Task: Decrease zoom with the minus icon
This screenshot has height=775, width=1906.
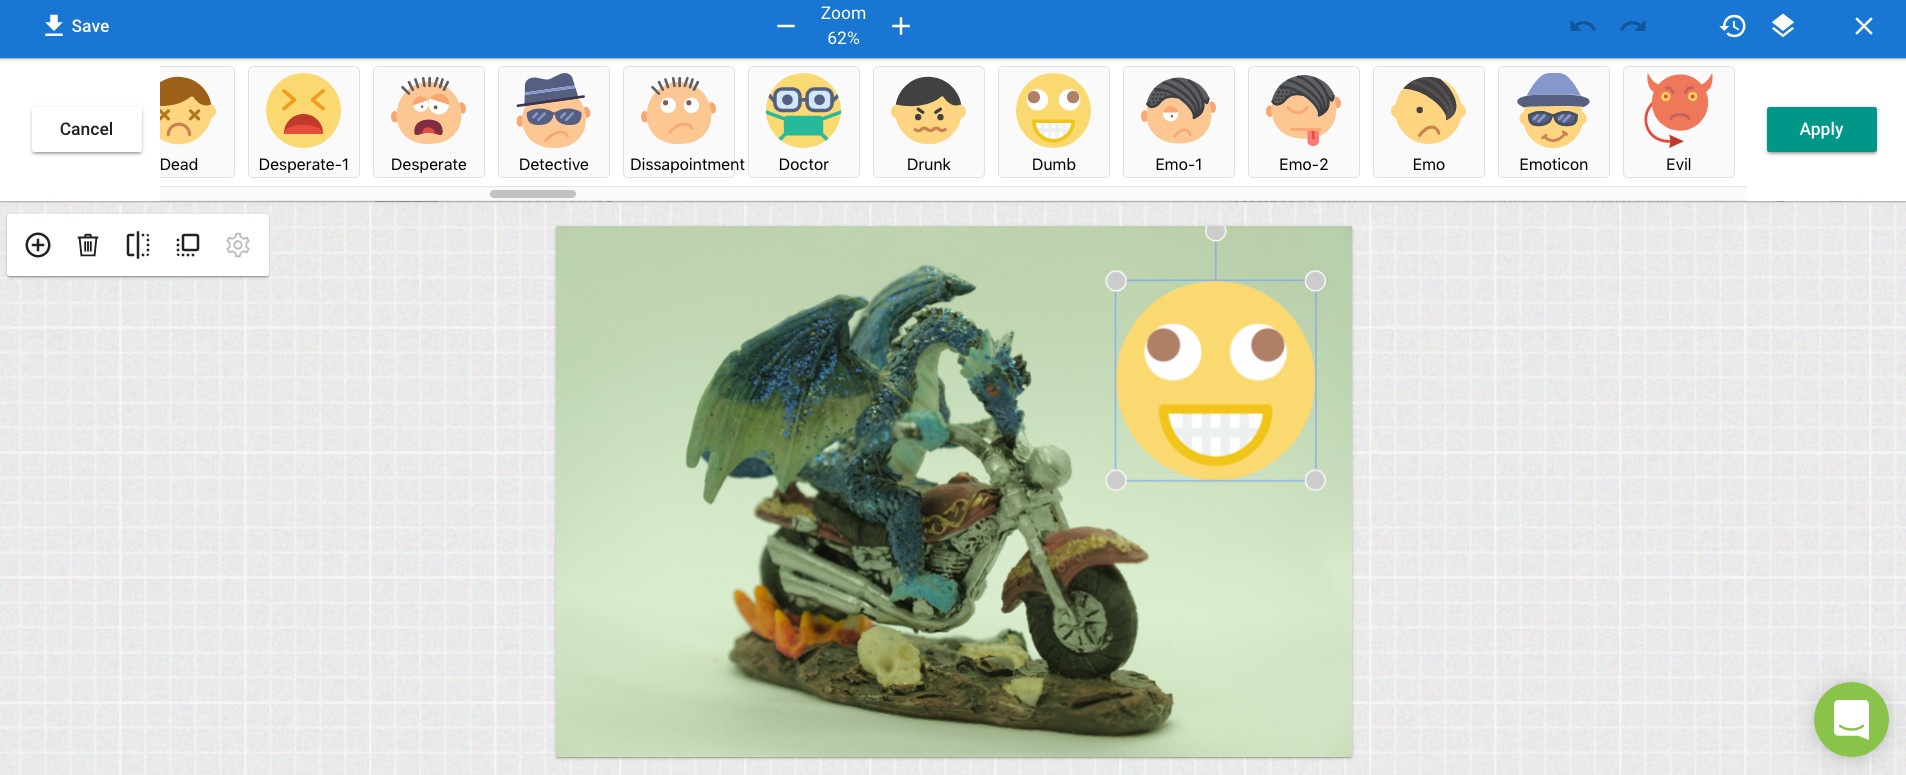Action: coord(786,26)
